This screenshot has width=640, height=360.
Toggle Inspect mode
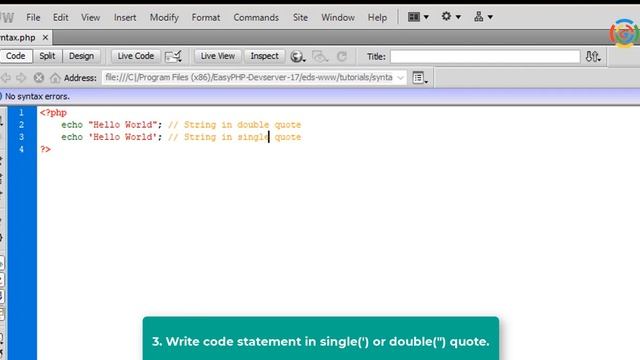point(264,56)
